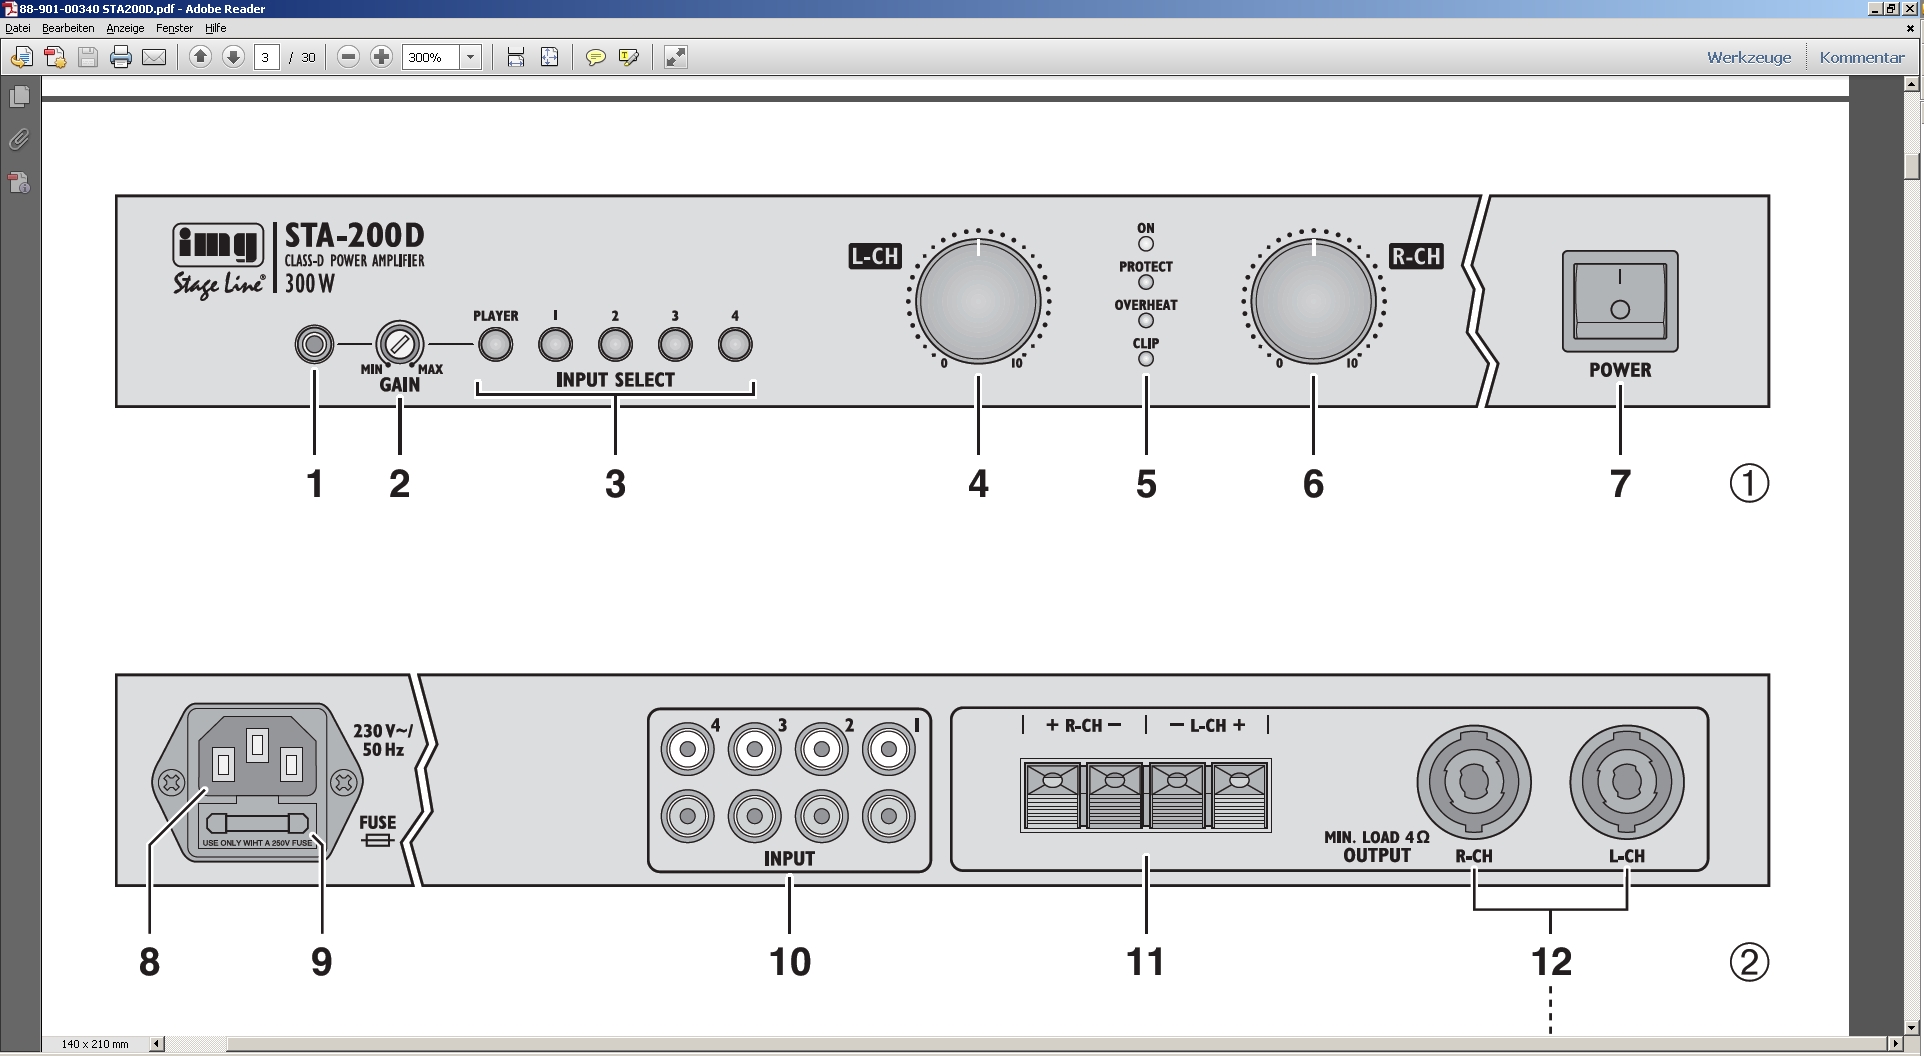This screenshot has width=1924, height=1056.
Task: Go to previous page with up arrow
Action: 200,57
